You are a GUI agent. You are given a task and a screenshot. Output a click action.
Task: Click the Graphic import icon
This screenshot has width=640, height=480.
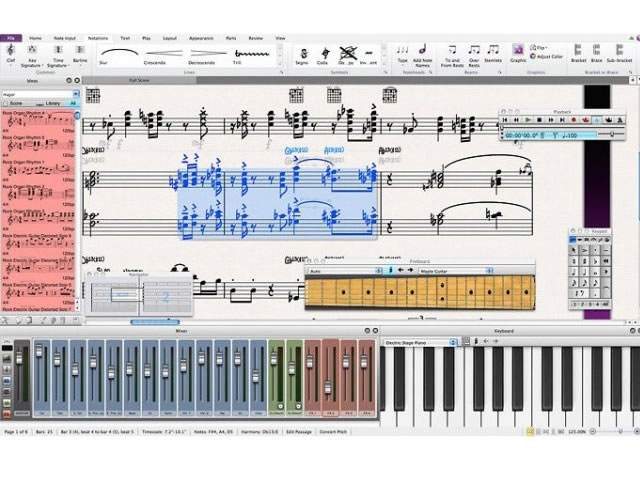518,50
